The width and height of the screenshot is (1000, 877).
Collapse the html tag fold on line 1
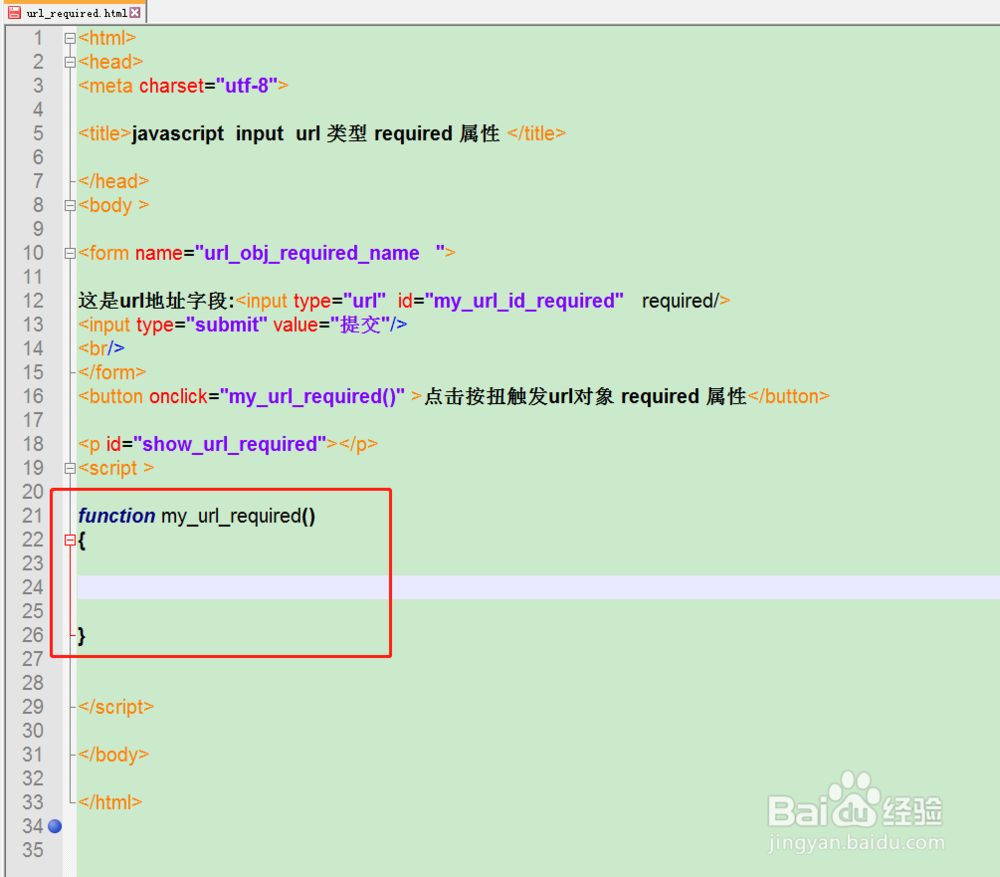70,39
